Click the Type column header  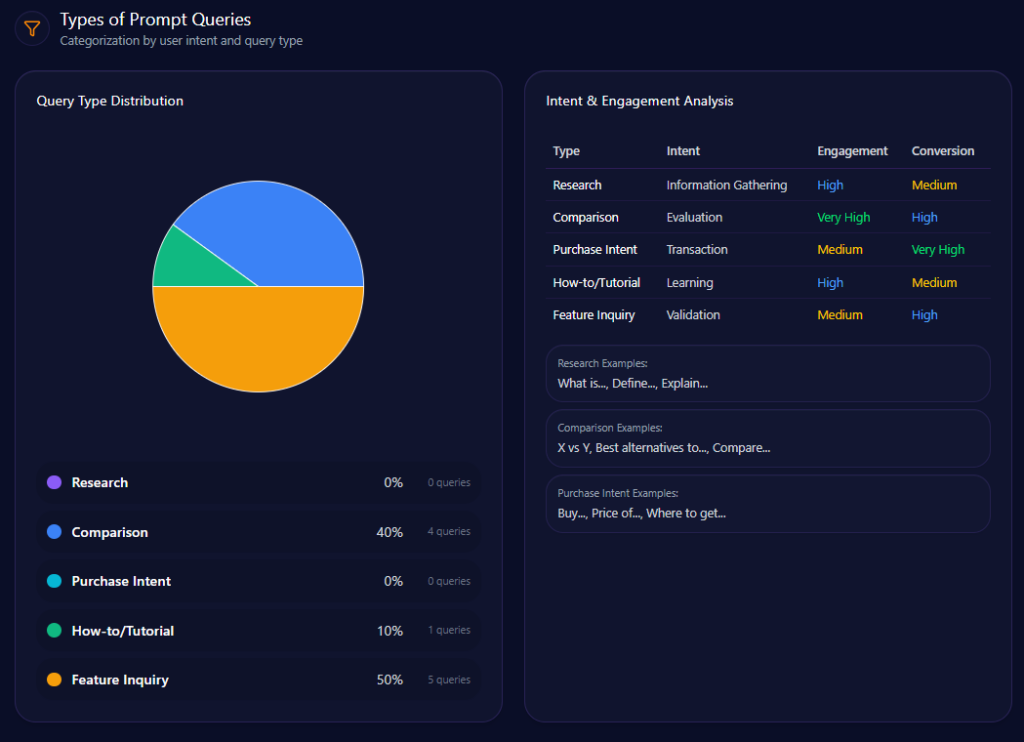(x=566, y=151)
